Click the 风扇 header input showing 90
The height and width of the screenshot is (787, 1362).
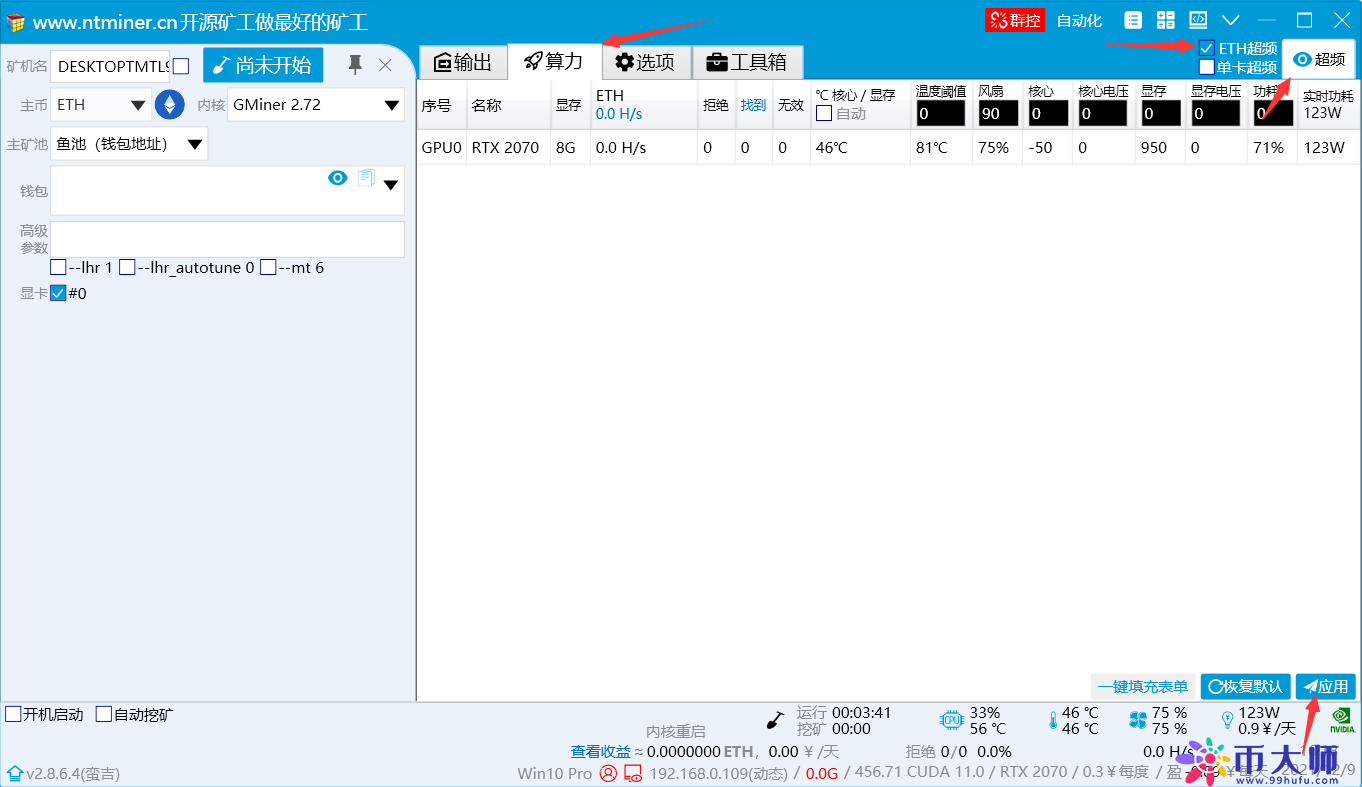(x=998, y=113)
